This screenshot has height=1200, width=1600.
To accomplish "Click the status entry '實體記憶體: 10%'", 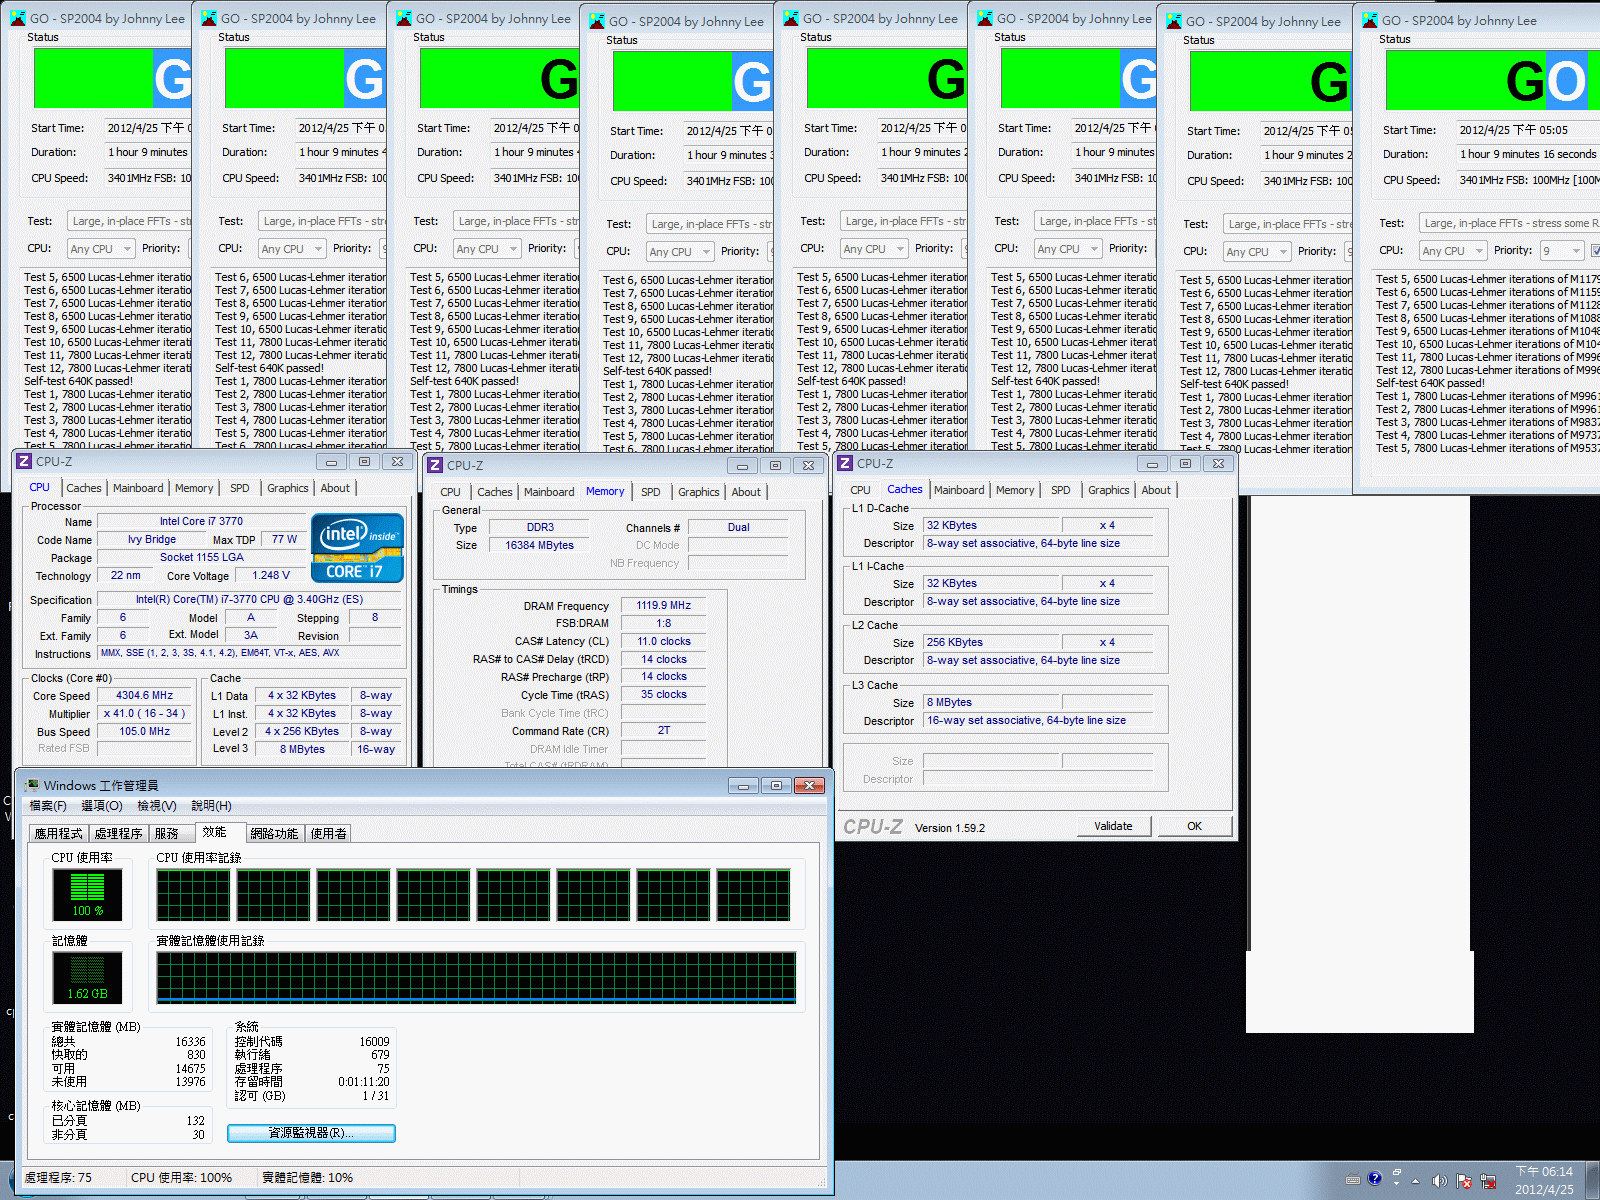I will click(308, 1177).
